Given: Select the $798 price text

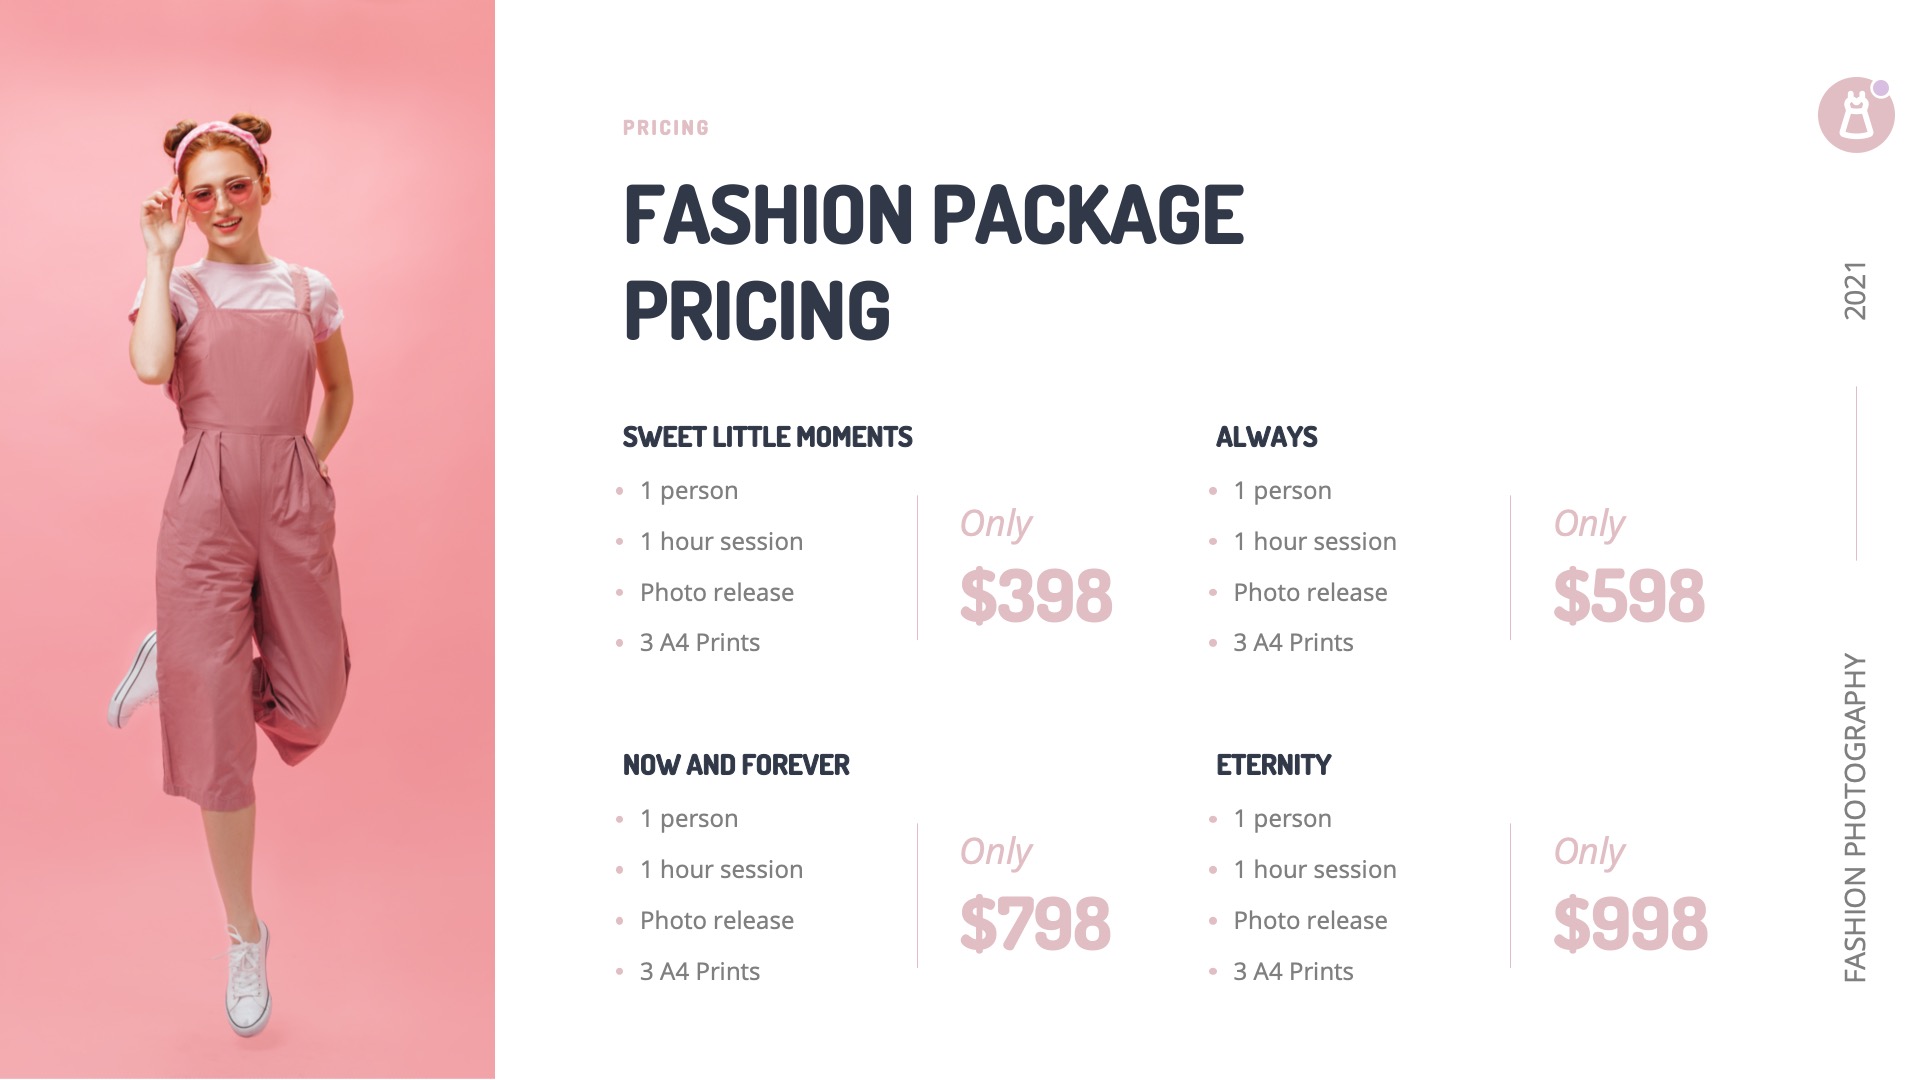Looking at the screenshot, I should pos(1035,924).
